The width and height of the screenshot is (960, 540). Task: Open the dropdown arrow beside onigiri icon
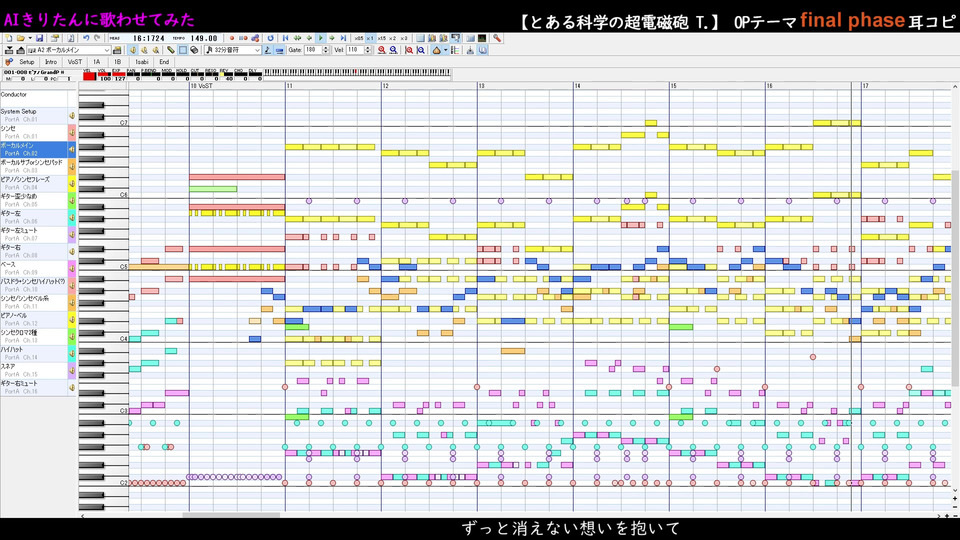click(x=445, y=50)
